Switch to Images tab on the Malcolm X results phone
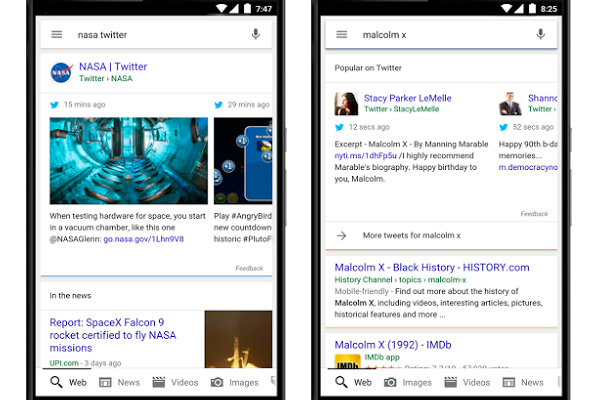Viewport: 600px width, 400px height. tap(408, 382)
